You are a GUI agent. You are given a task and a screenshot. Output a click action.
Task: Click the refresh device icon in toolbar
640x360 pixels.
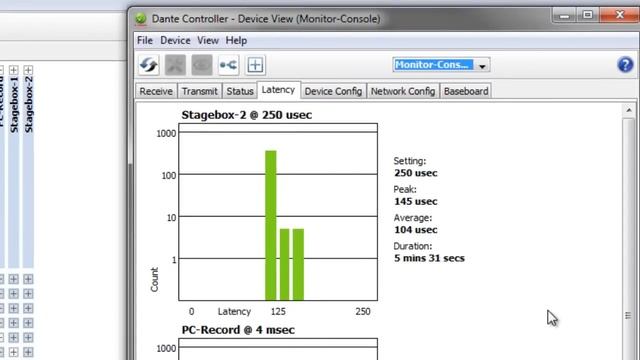click(x=149, y=65)
